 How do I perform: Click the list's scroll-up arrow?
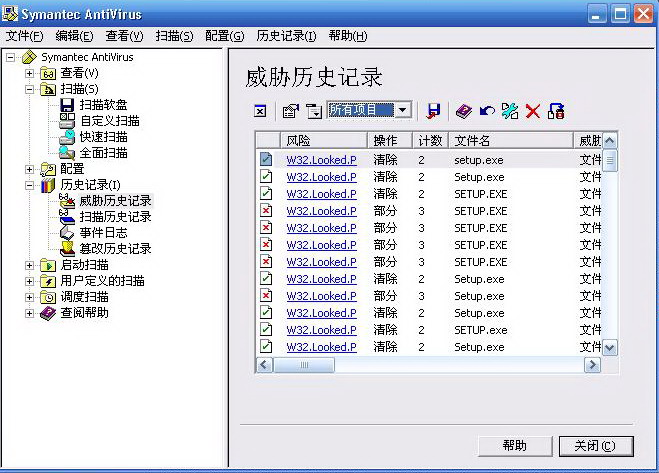click(610, 140)
